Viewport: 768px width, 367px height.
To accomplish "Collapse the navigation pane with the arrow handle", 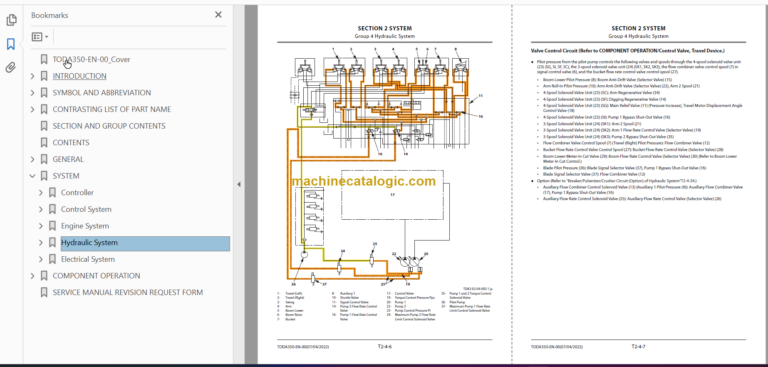I will point(239,185).
